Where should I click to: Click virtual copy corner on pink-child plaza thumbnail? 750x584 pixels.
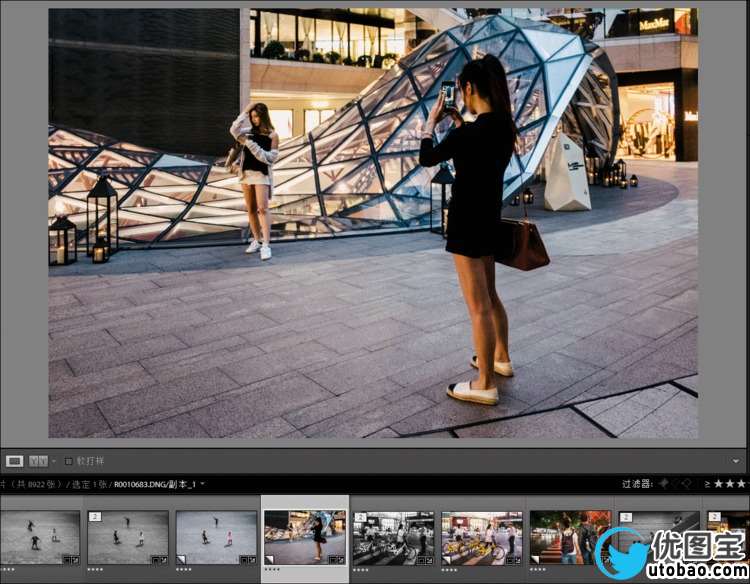[181, 560]
